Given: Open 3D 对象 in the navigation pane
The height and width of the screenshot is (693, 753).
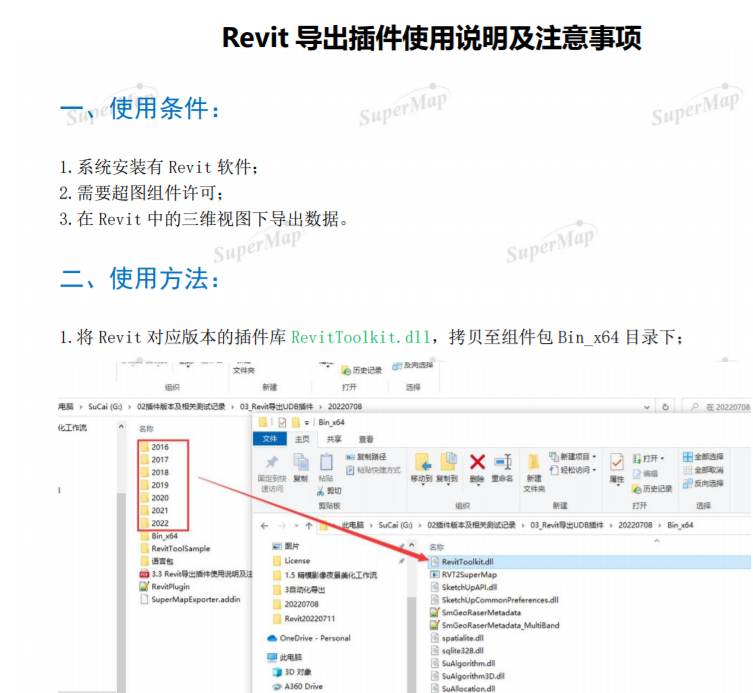Looking at the screenshot, I should coord(291,672).
